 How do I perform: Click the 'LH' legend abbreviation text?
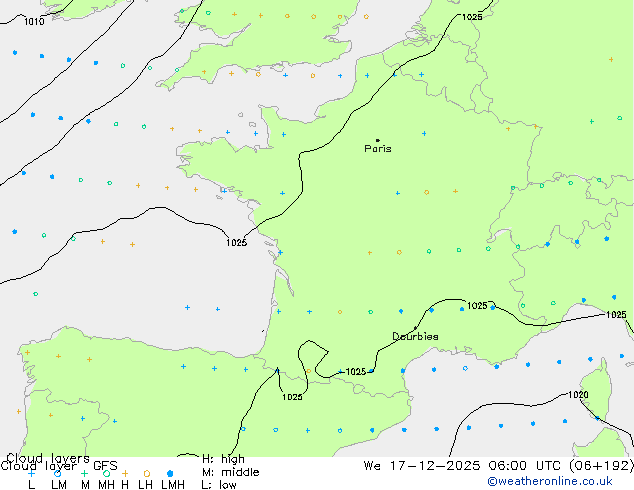click(x=145, y=485)
